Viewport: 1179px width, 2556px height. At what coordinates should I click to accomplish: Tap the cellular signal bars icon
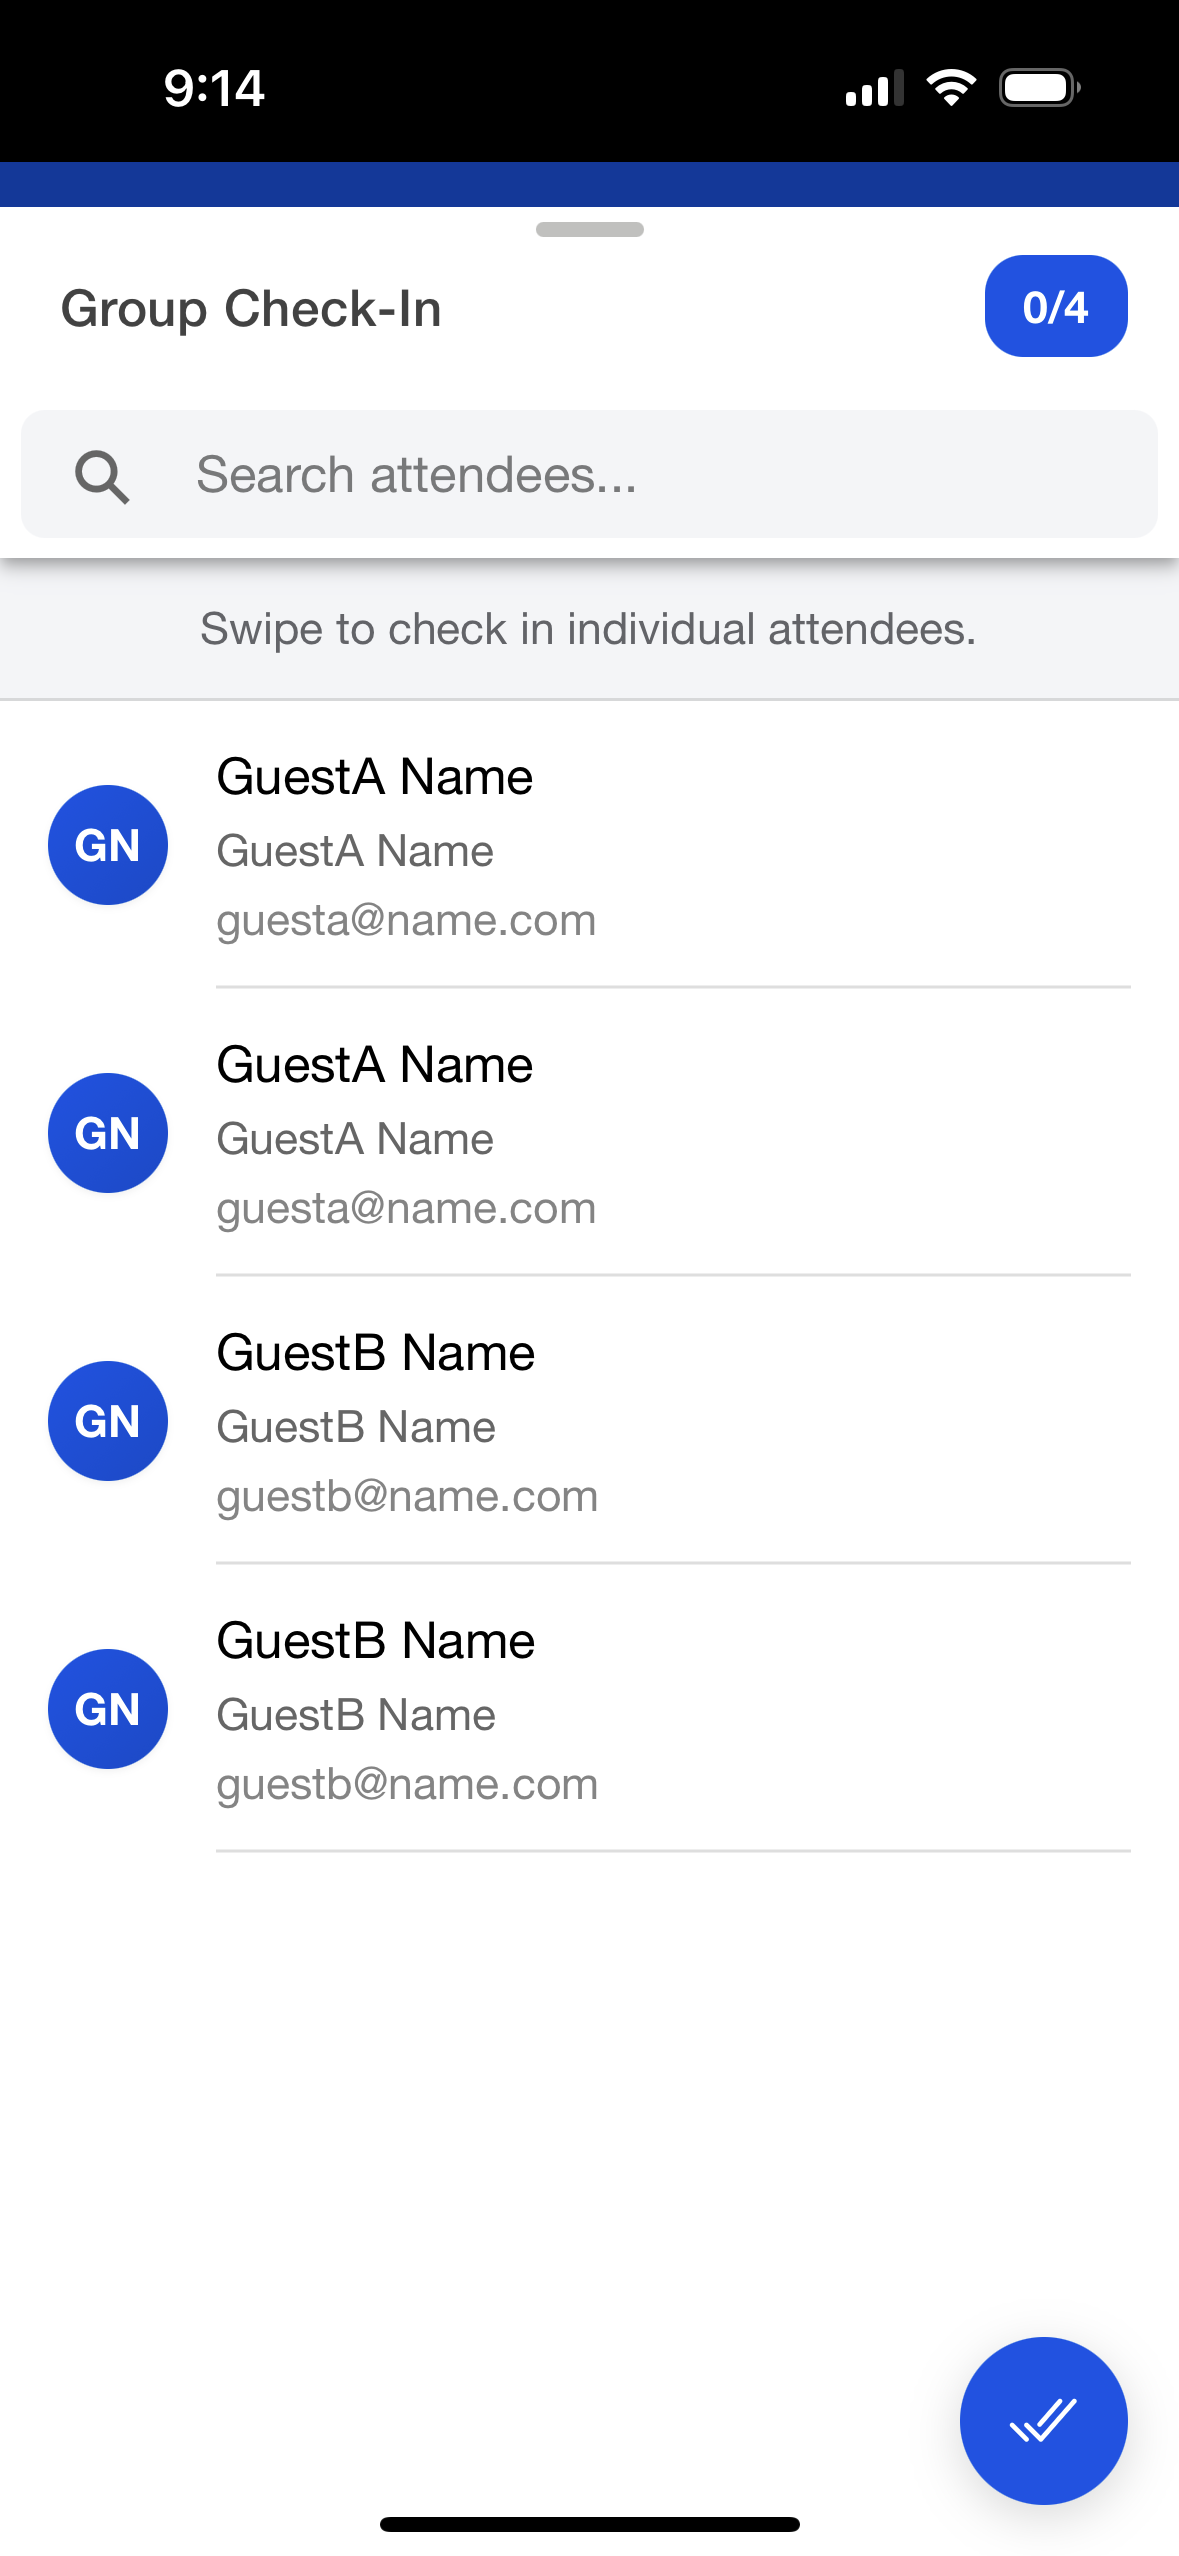point(874,89)
